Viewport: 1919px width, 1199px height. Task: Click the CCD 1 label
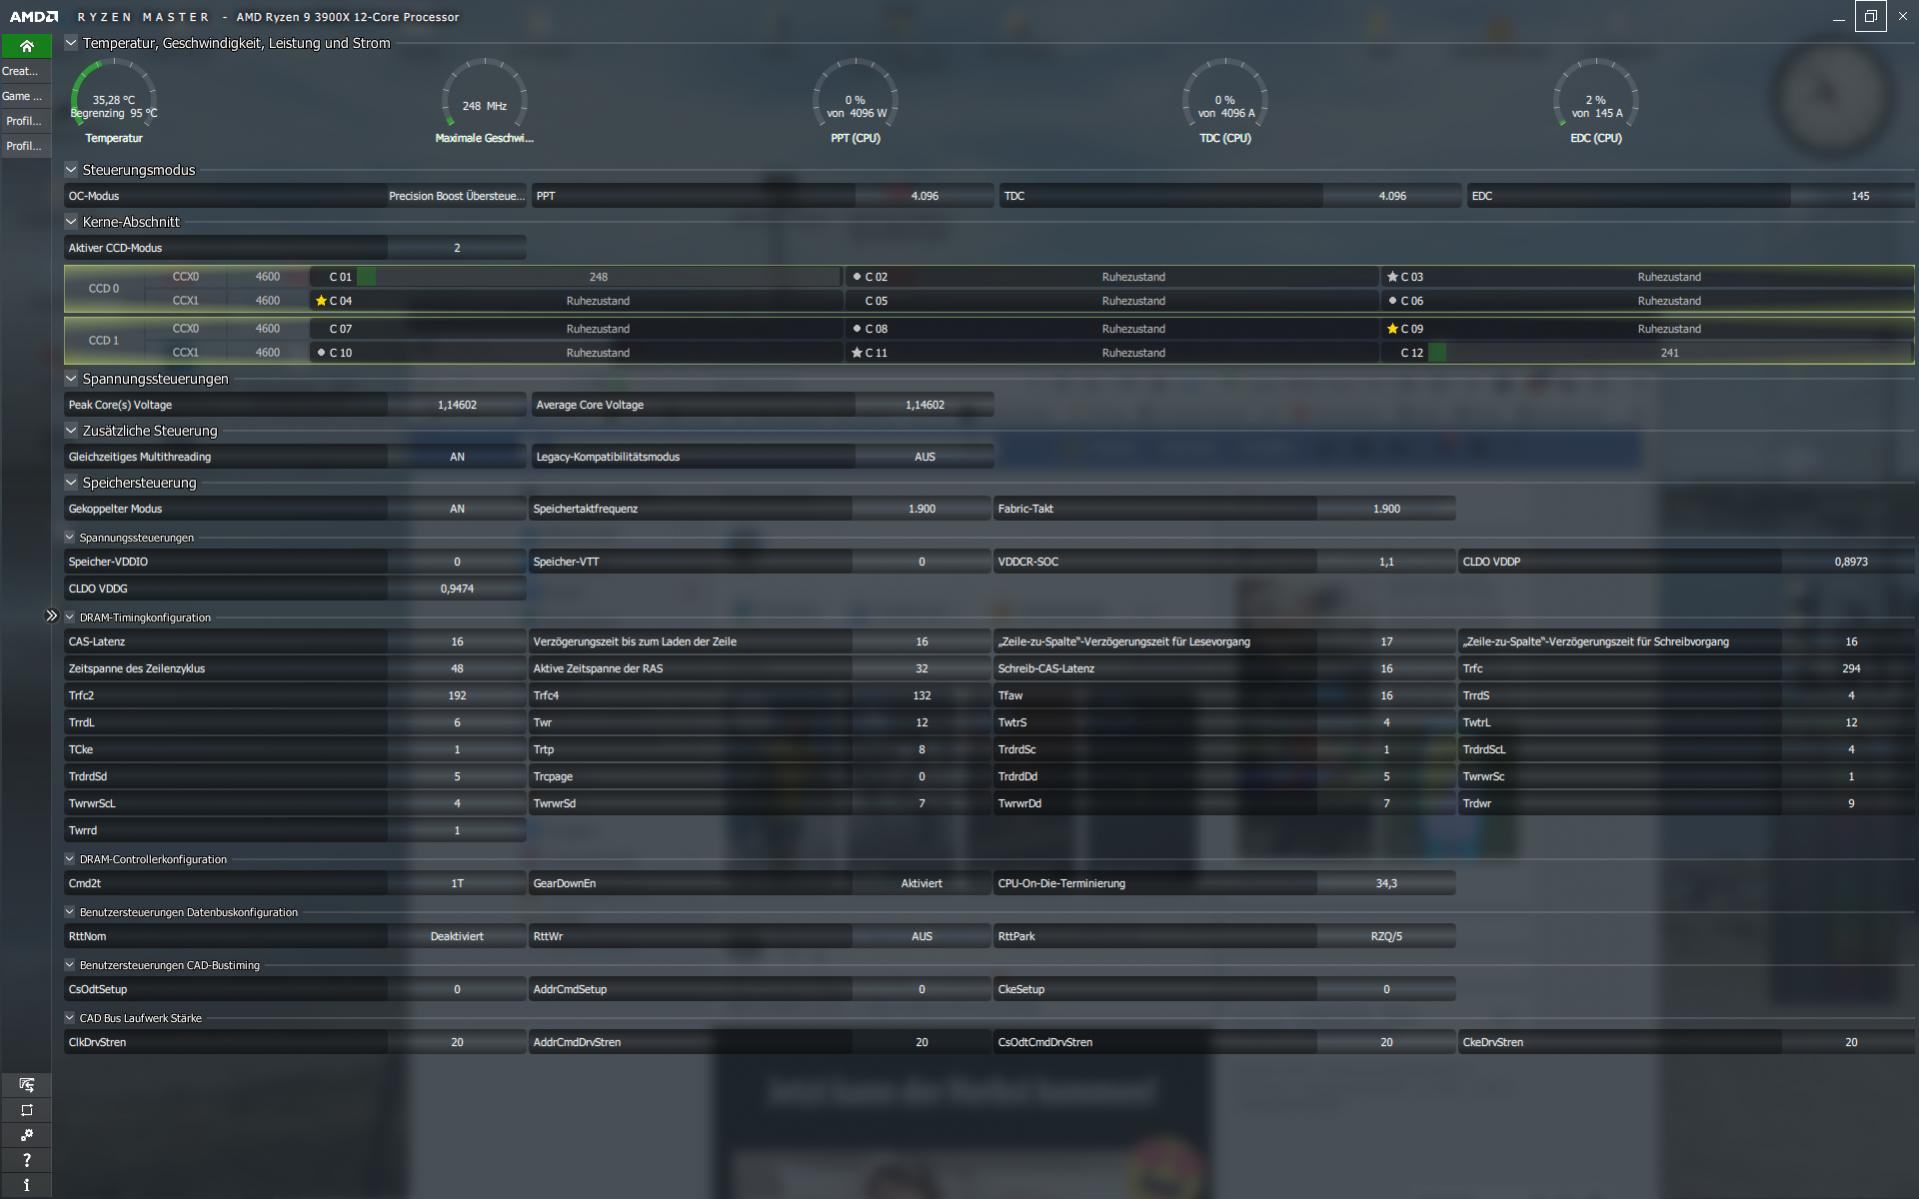pyautogui.click(x=104, y=341)
